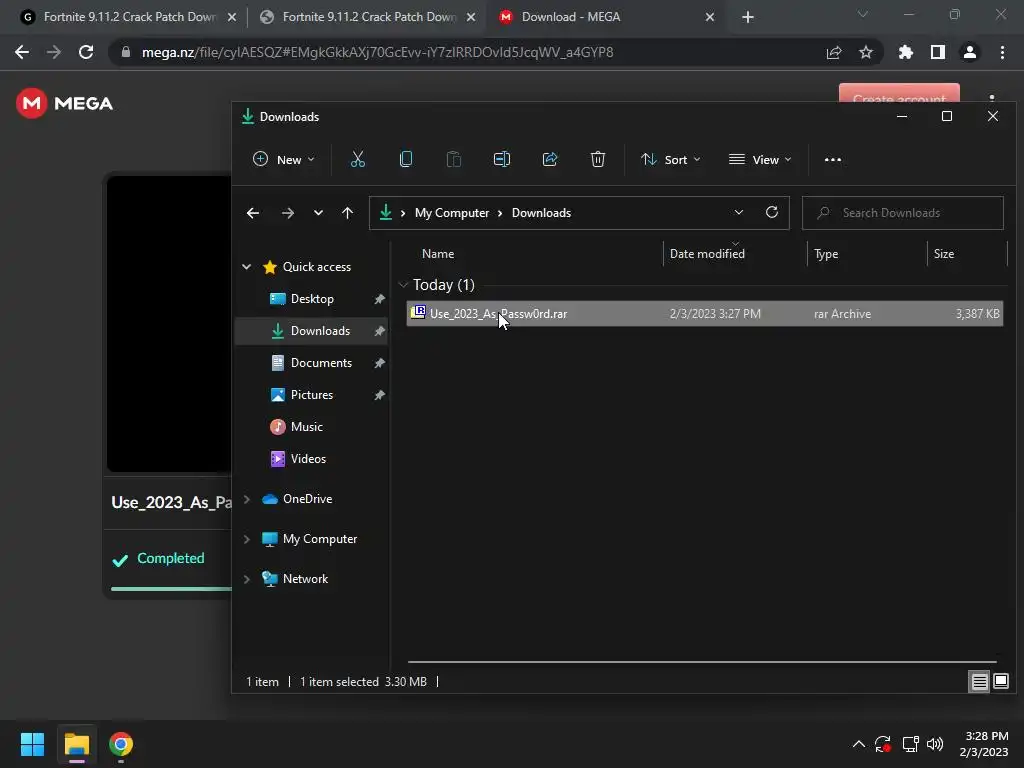
Task: Click the MEGA download progress bar
Action: 171,588
